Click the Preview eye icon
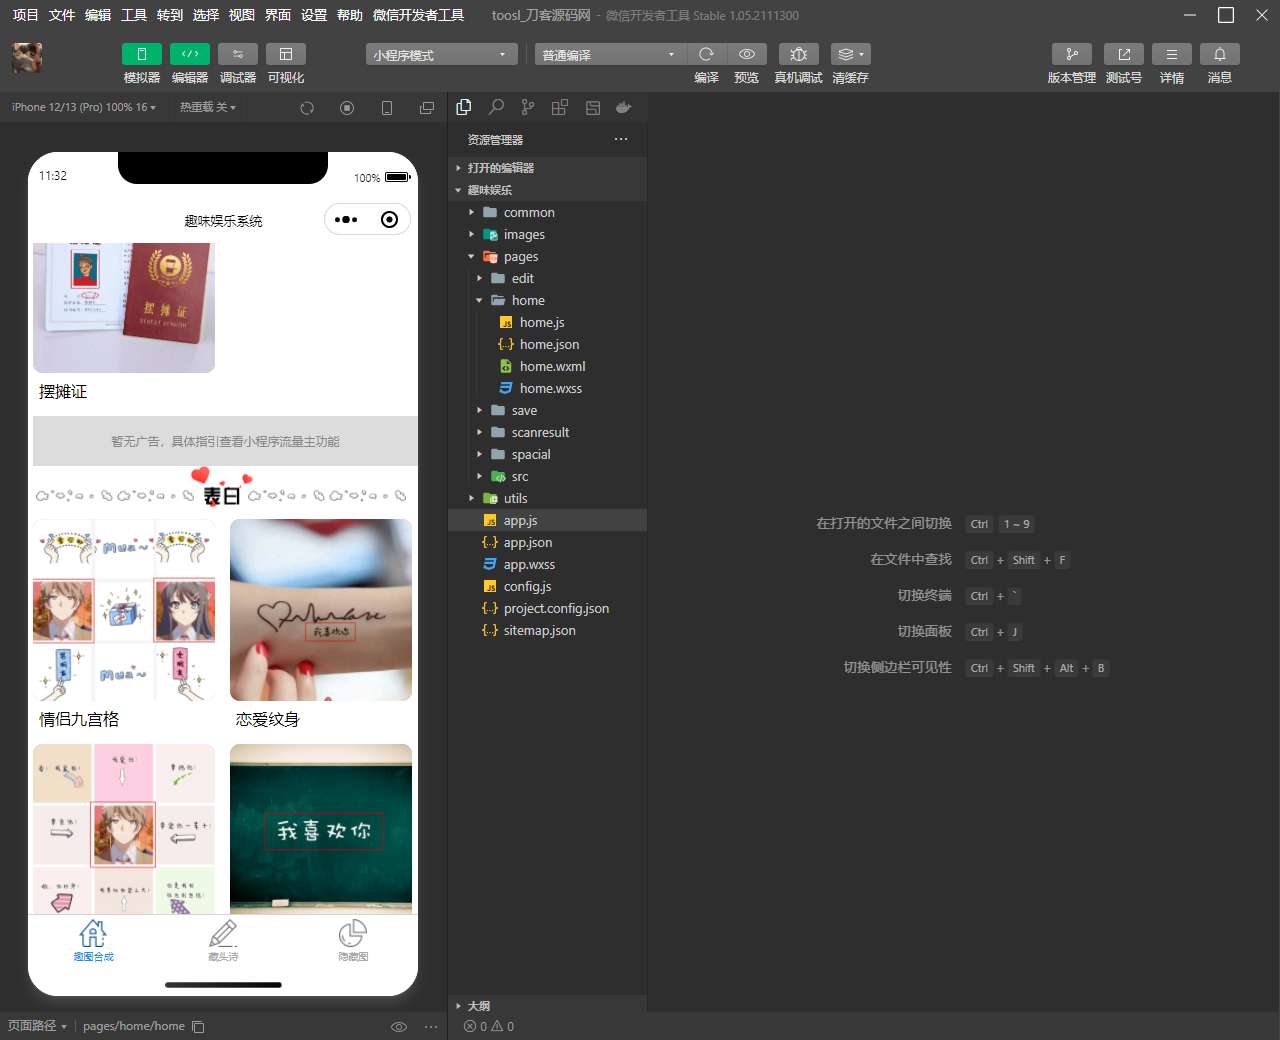This screenshot has width=1280, height=1040. pos(746,54)
